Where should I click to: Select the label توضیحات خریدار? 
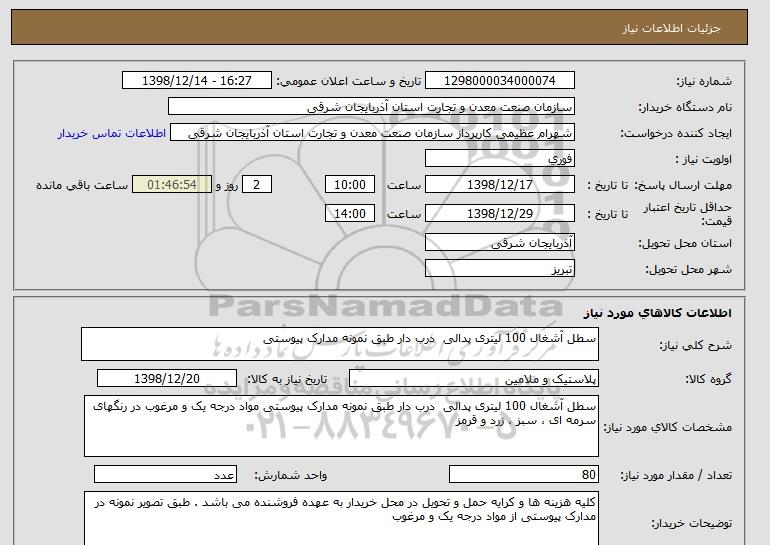(x=691, y=523)
